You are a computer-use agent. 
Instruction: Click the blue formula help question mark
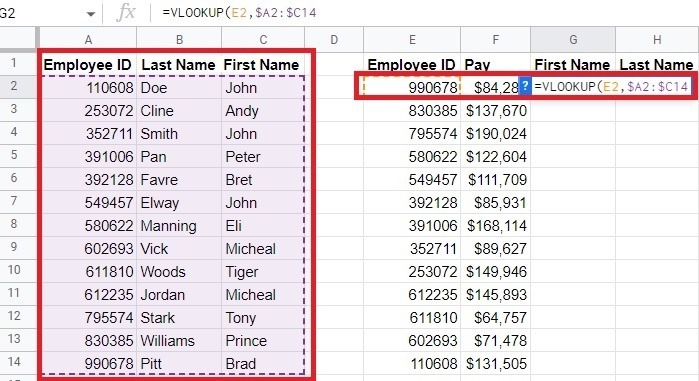pos(525,86)
